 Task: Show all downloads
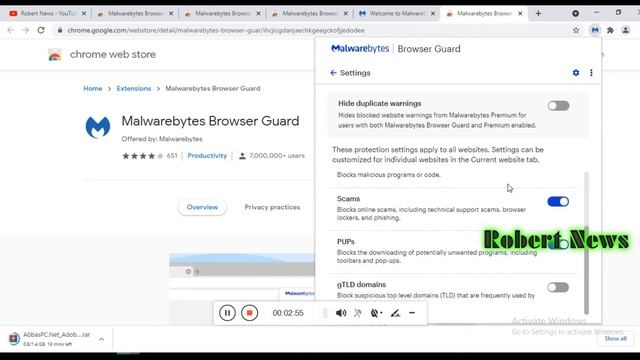pos(615,338)
